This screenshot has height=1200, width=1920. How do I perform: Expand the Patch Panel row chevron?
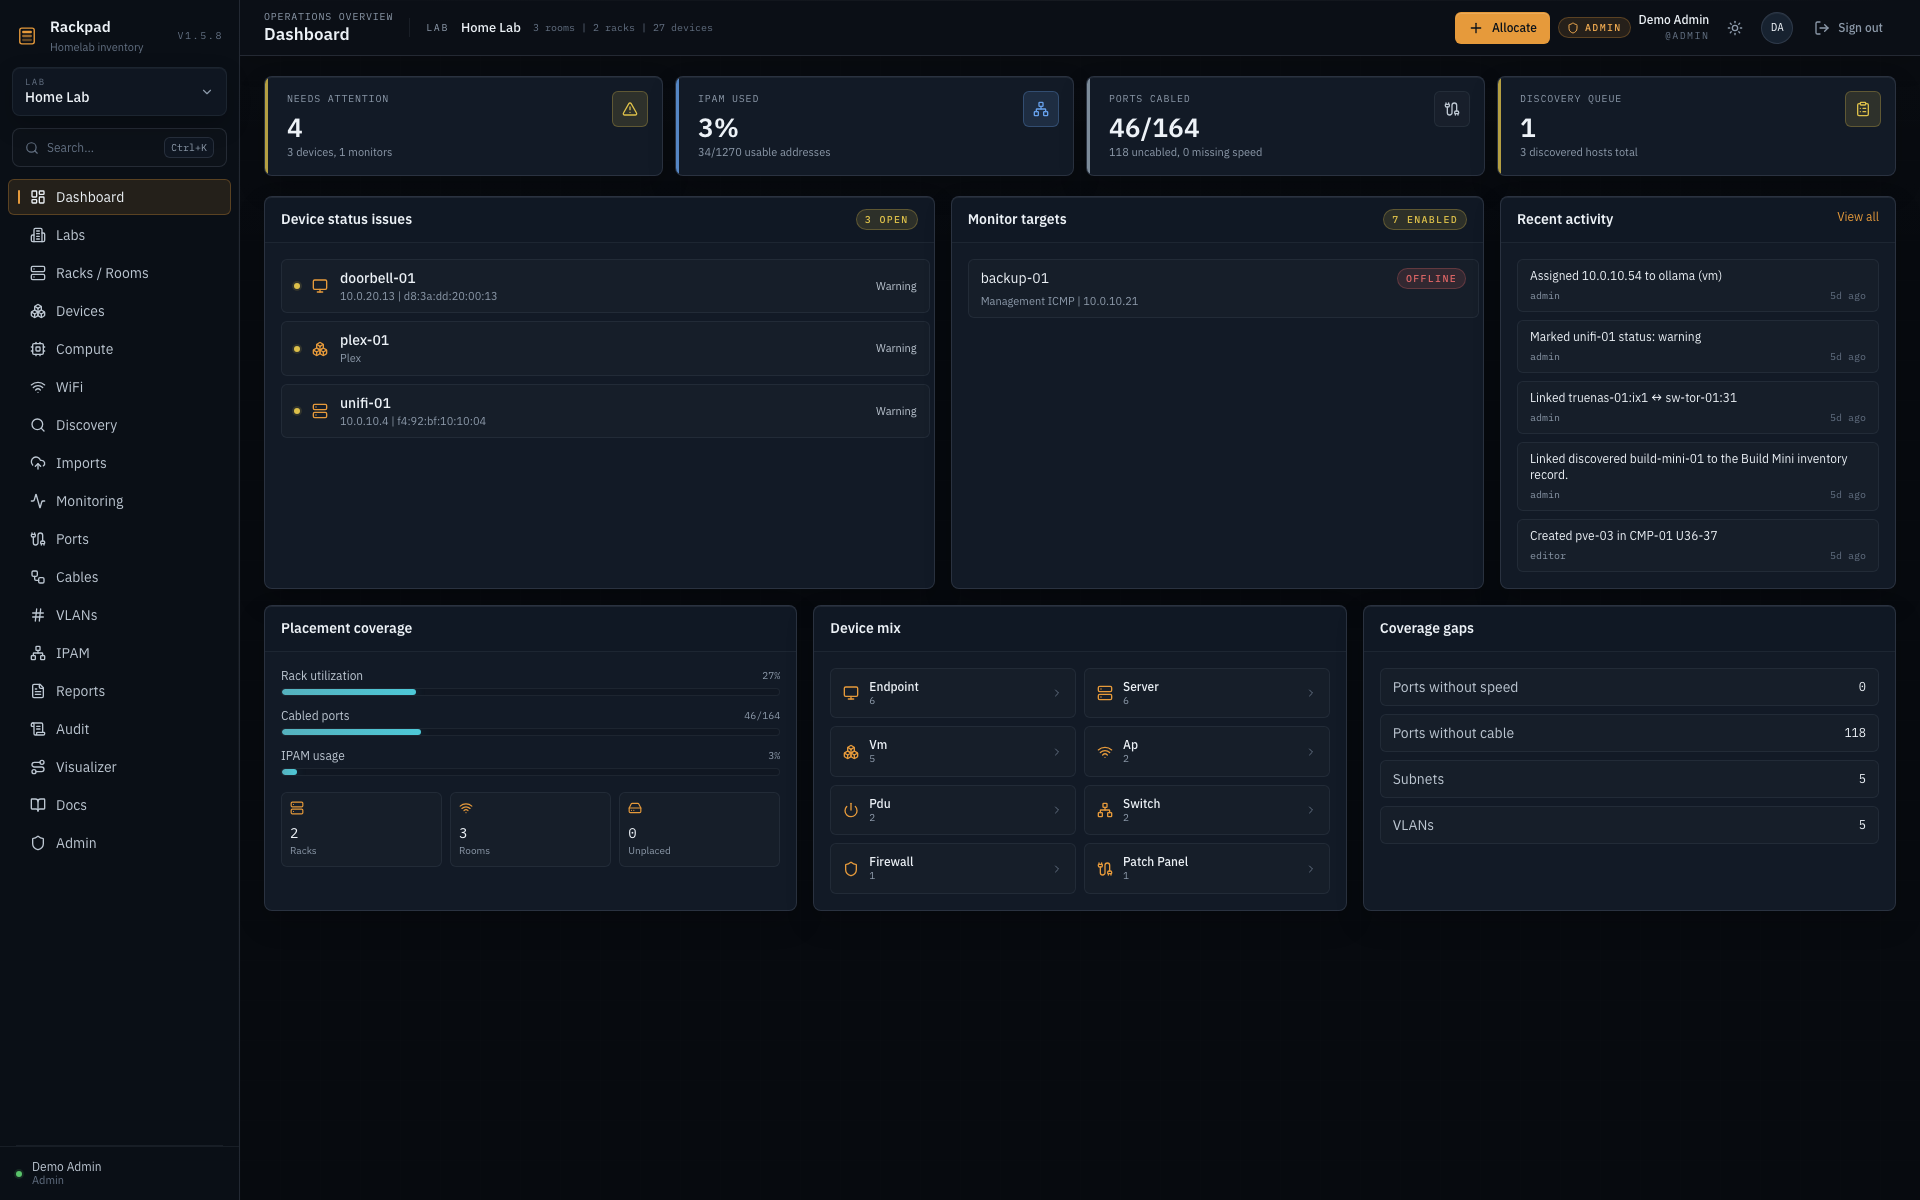pyautogui.click(x=1311, y=869)
